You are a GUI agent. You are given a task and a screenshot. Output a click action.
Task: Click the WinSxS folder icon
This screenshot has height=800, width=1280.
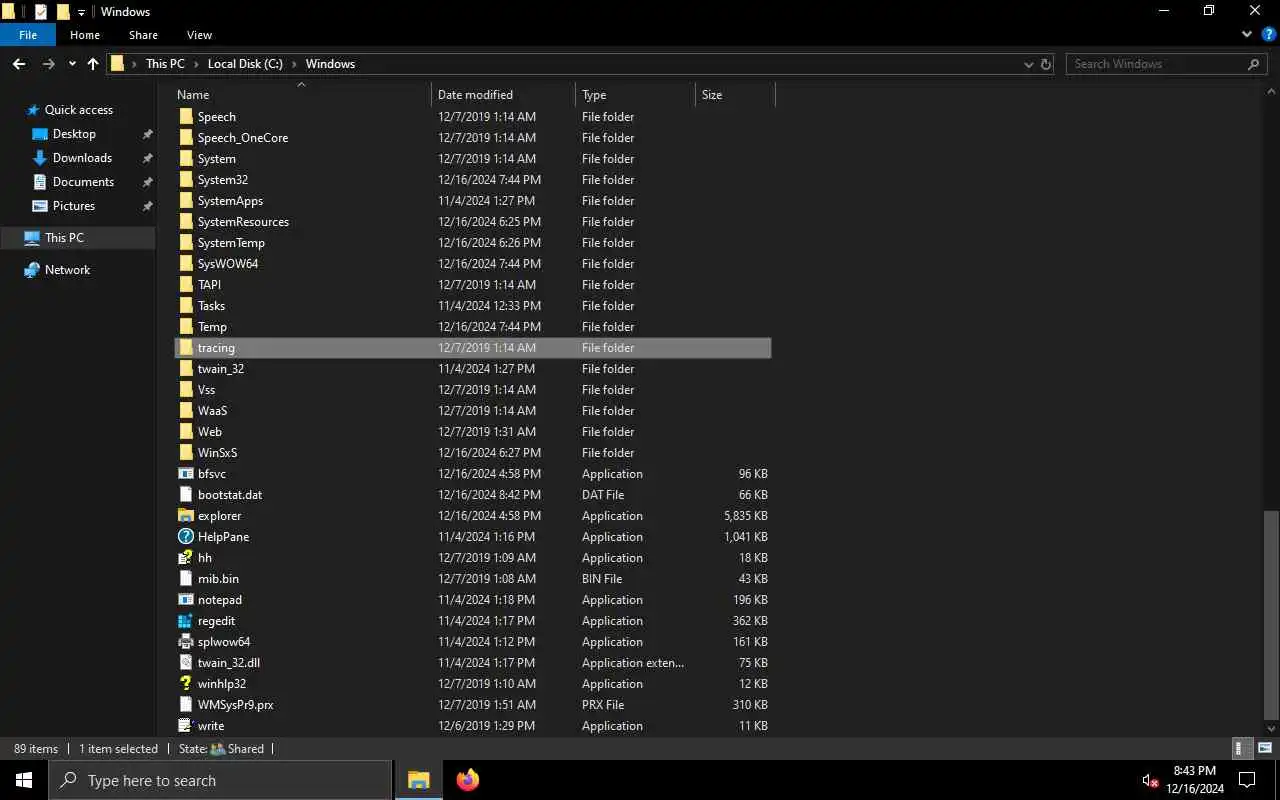(185, 453)
